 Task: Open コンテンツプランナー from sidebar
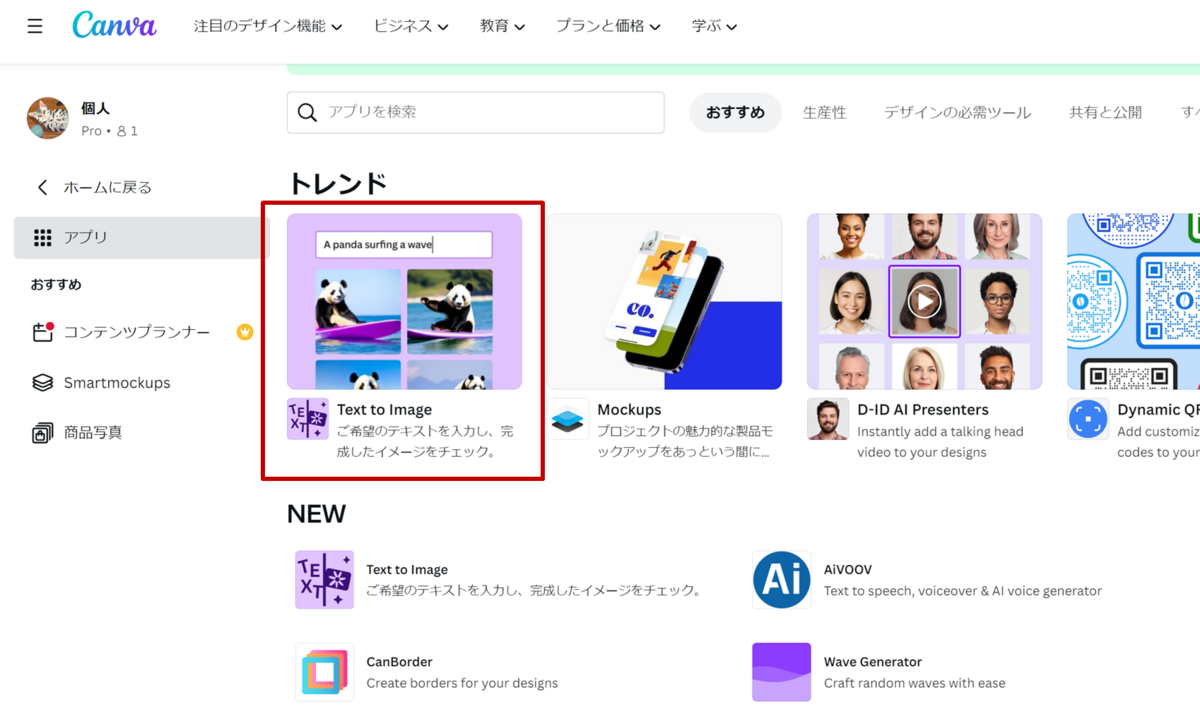[x=137, y=332]
